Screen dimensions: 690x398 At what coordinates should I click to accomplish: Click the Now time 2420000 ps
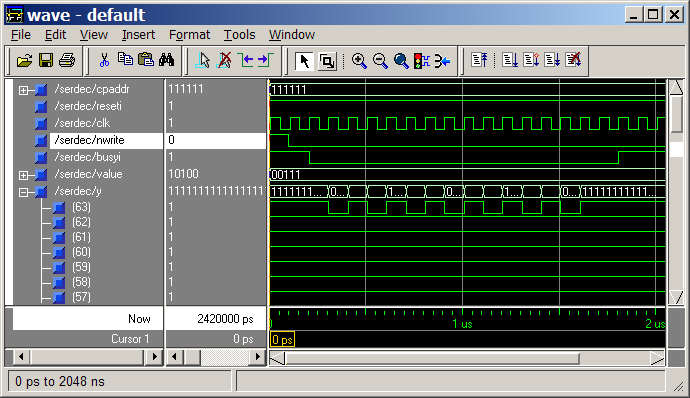pyautogui.click(x=225, y=319)
